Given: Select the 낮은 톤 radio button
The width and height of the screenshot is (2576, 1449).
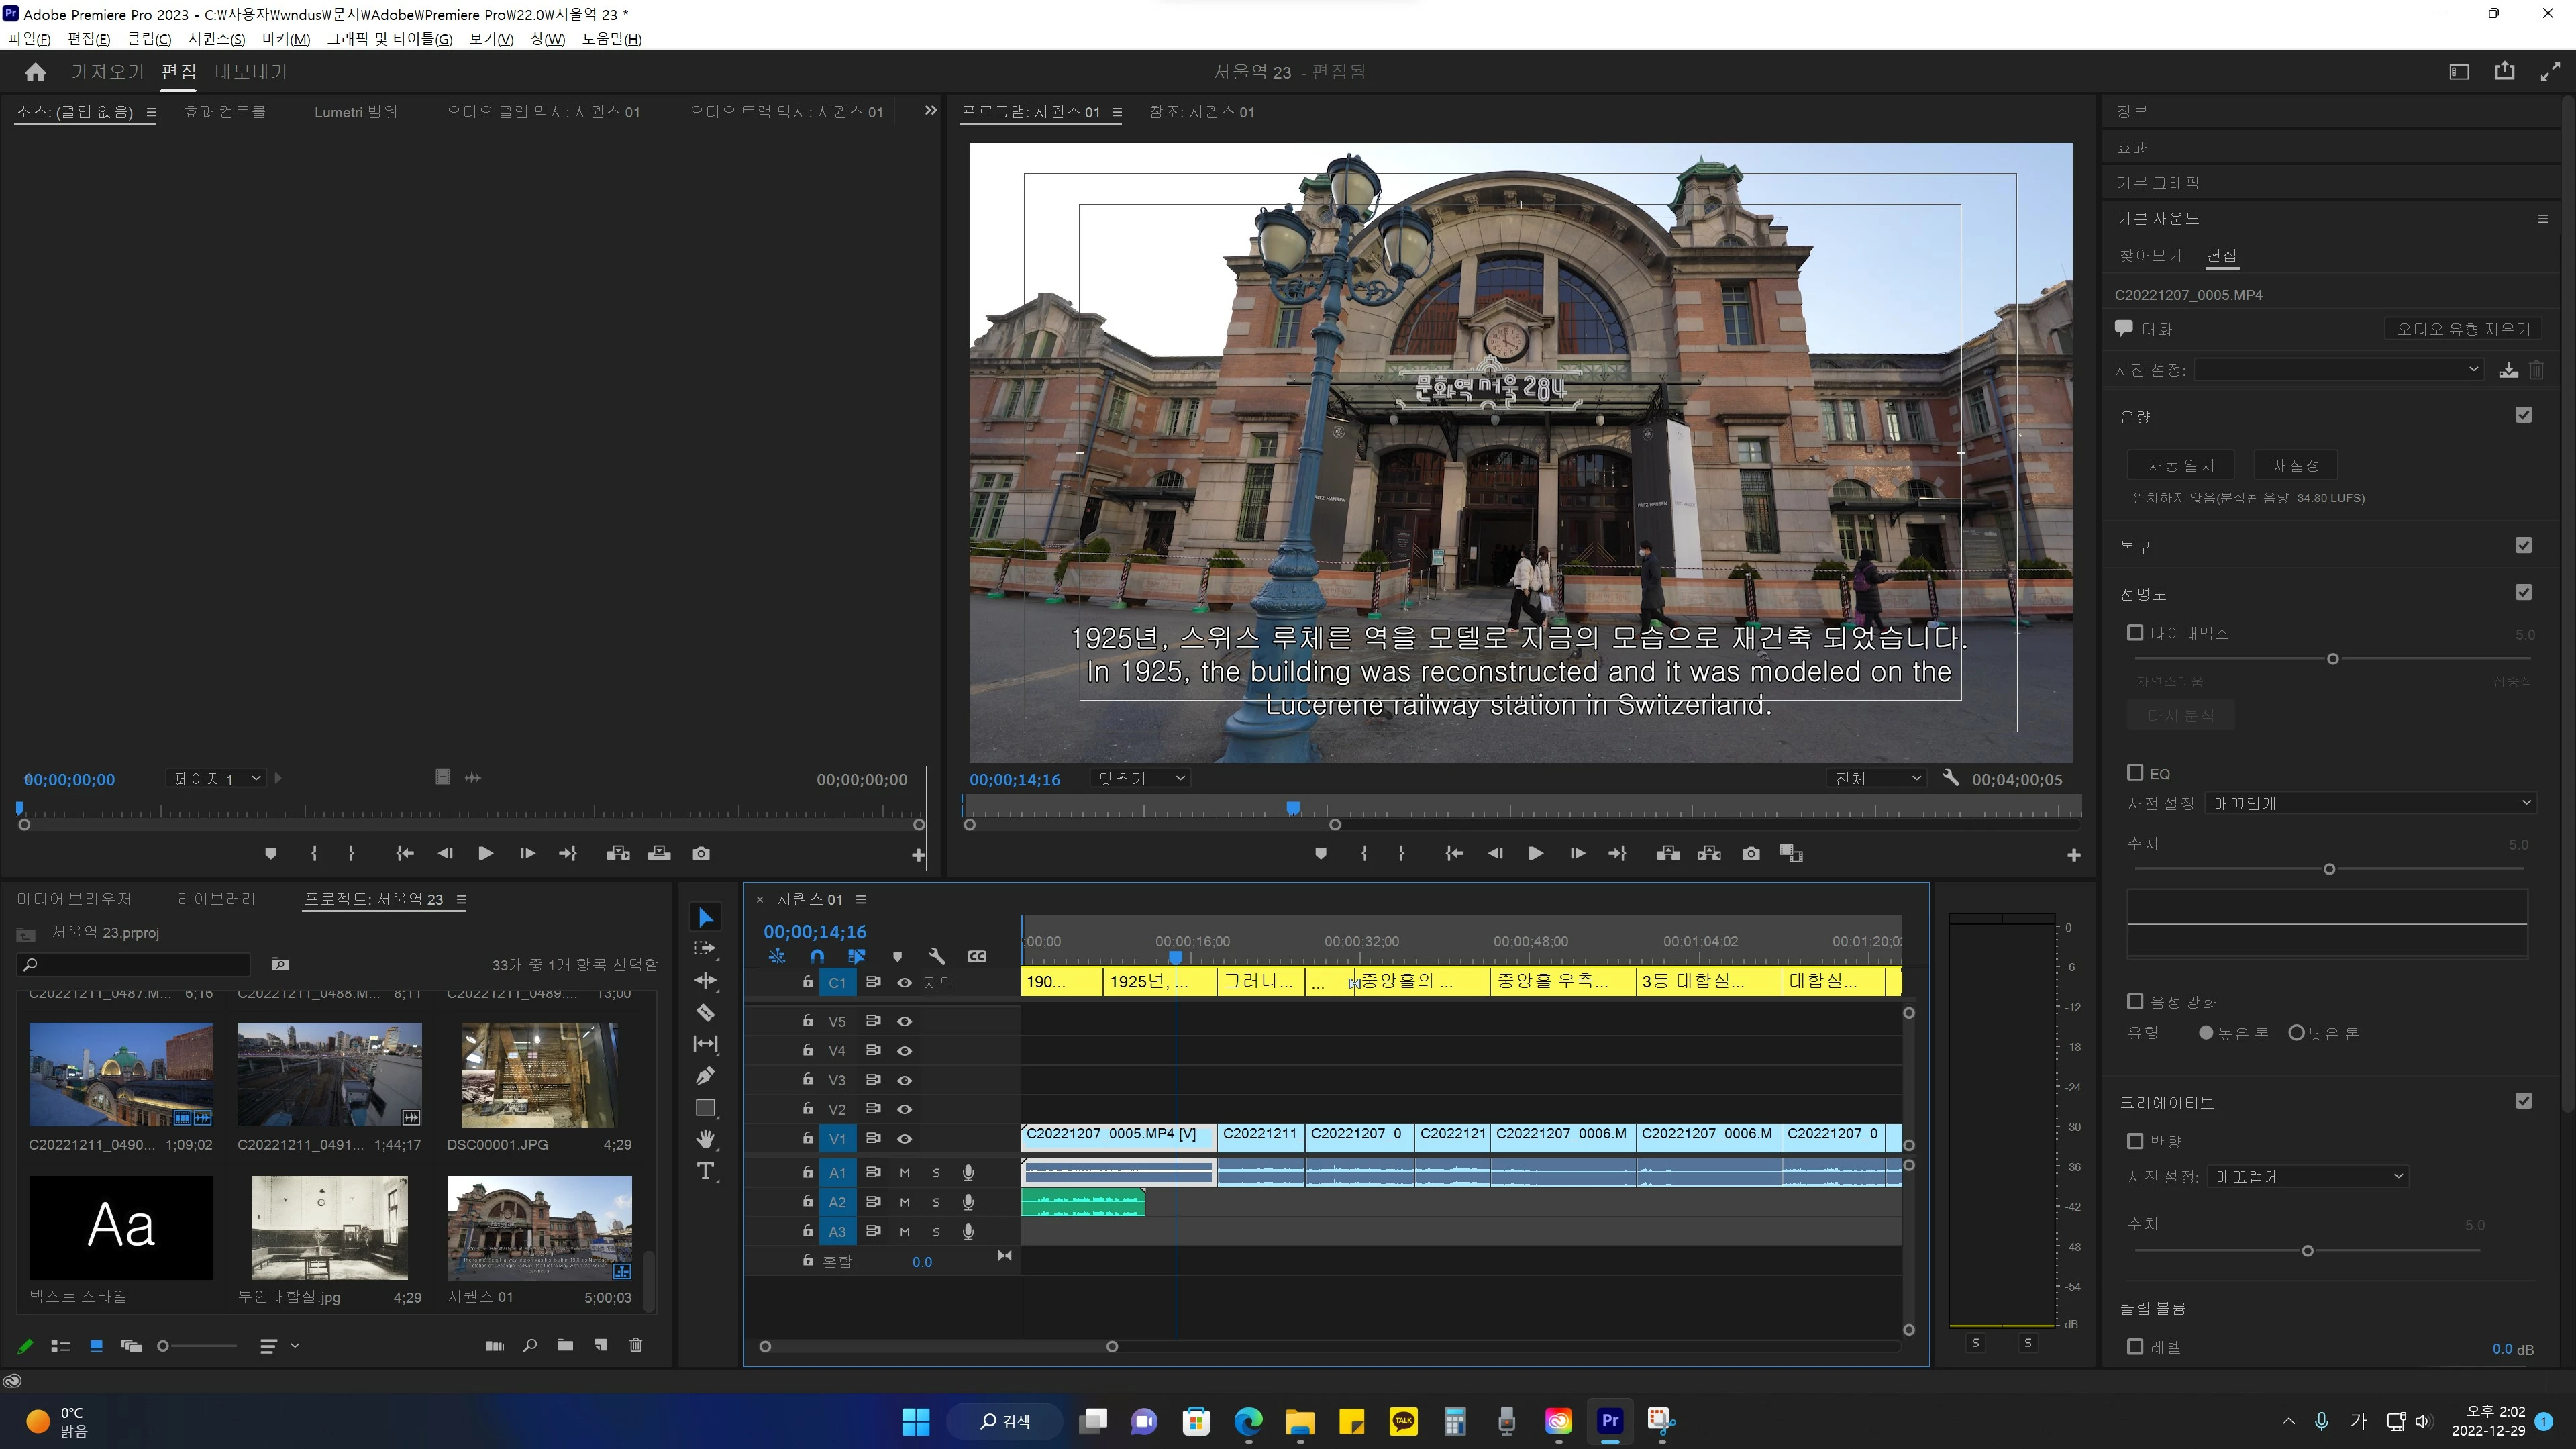Looking at the screenshot, I should point(2296,1032).
